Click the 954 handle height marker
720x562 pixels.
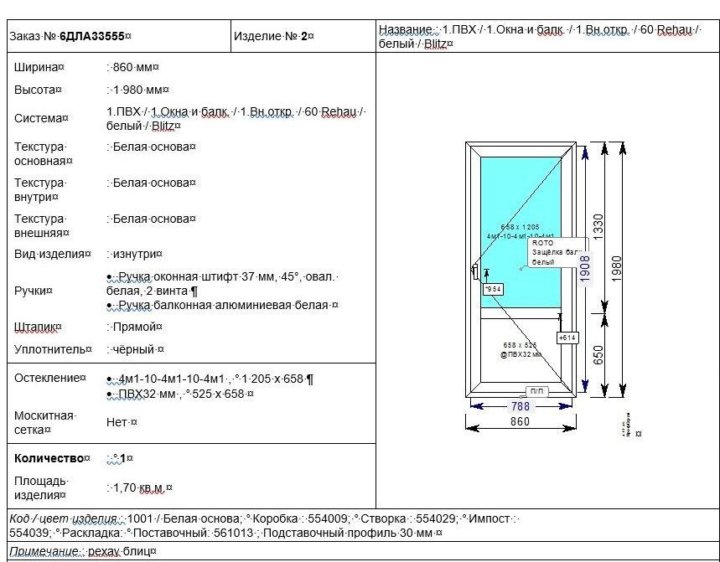(x=492, y=289)
